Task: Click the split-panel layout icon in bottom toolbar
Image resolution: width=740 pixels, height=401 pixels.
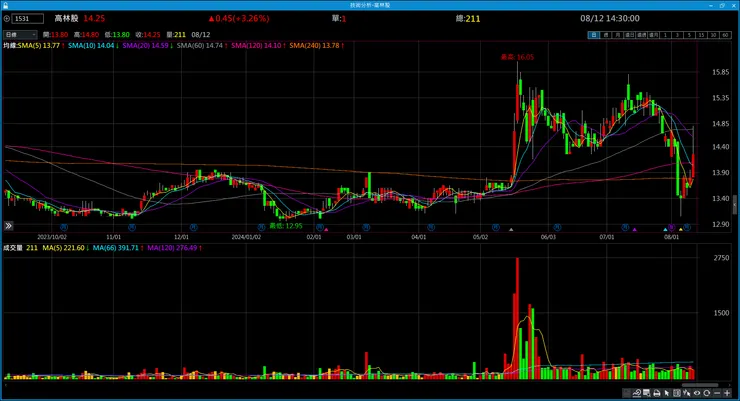Action: (x=677, y=393)
